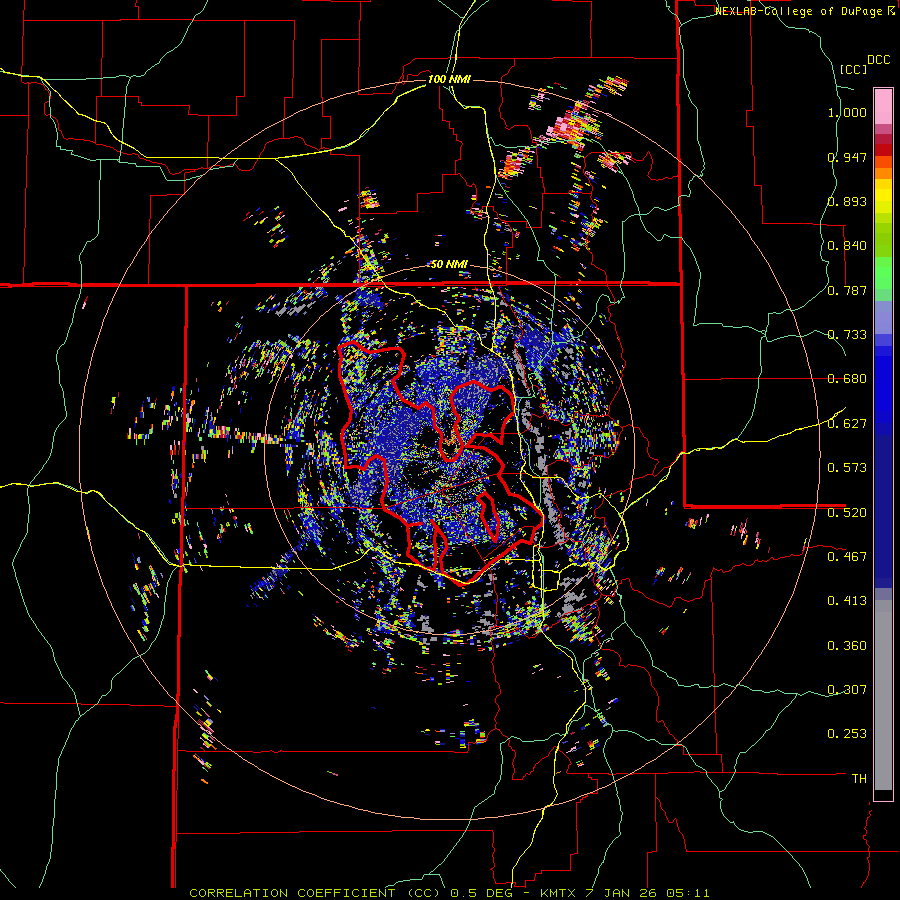Click the DCC label above the color bar
The width and height of the screenshot is (900, 900).
pos(878,60)
